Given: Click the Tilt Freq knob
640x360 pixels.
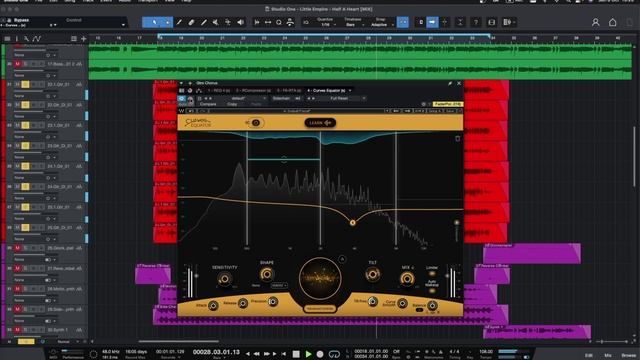Looking at the screenshot, I should [x=372, y=301].
